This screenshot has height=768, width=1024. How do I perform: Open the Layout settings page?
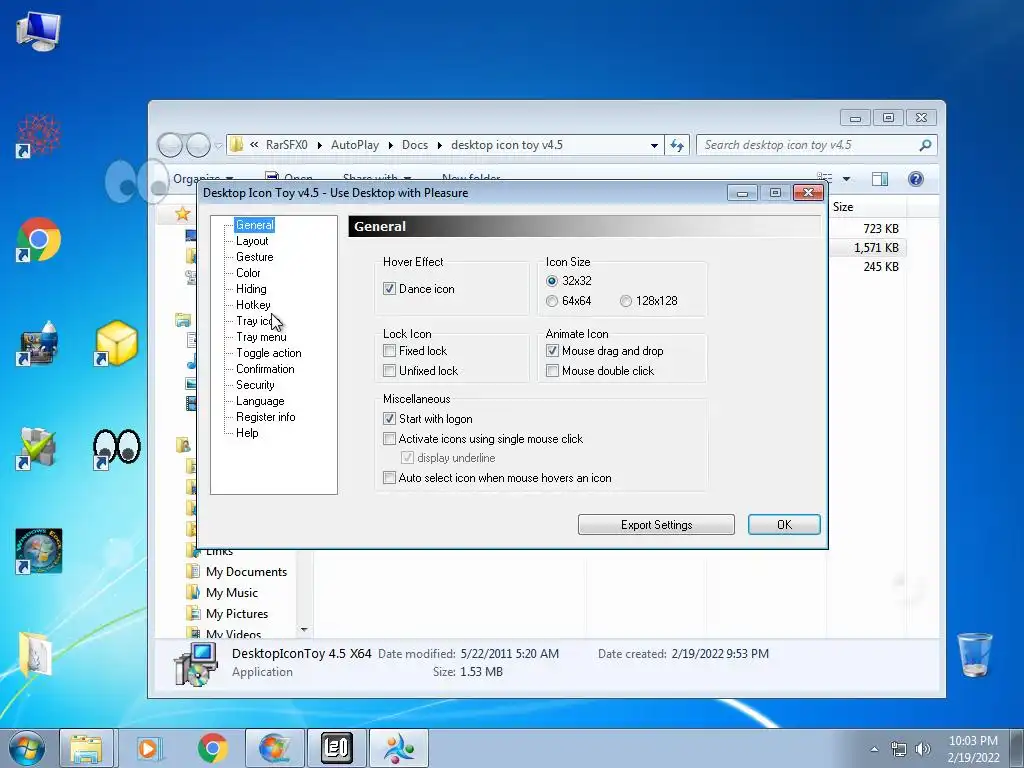[x=252, y=241]
